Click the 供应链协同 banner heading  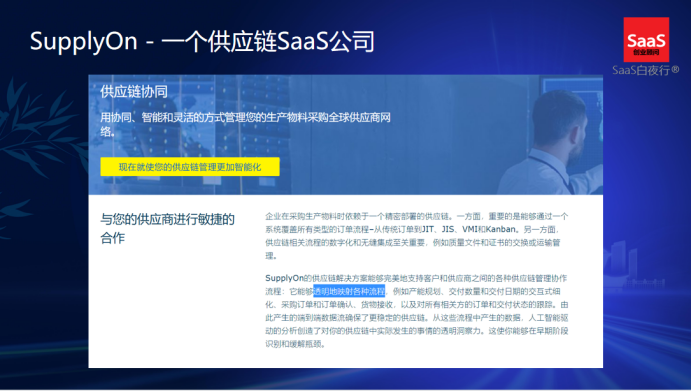pos(134,91)
